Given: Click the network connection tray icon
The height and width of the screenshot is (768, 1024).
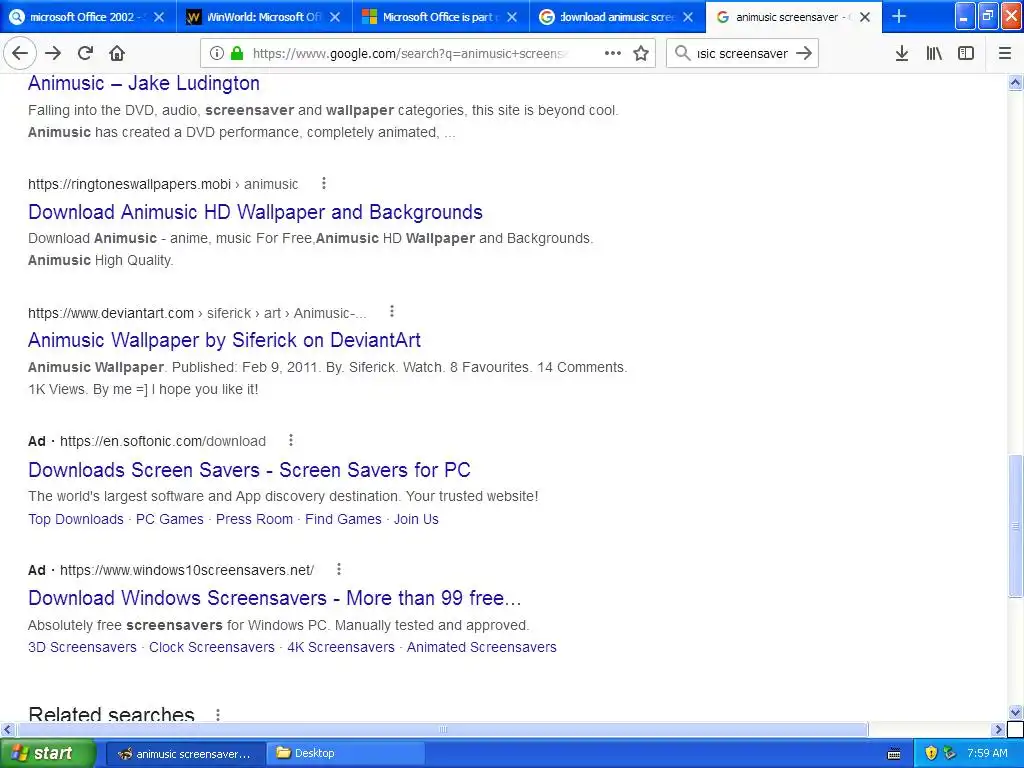Looking at the screenshot, I should (949, 753).
